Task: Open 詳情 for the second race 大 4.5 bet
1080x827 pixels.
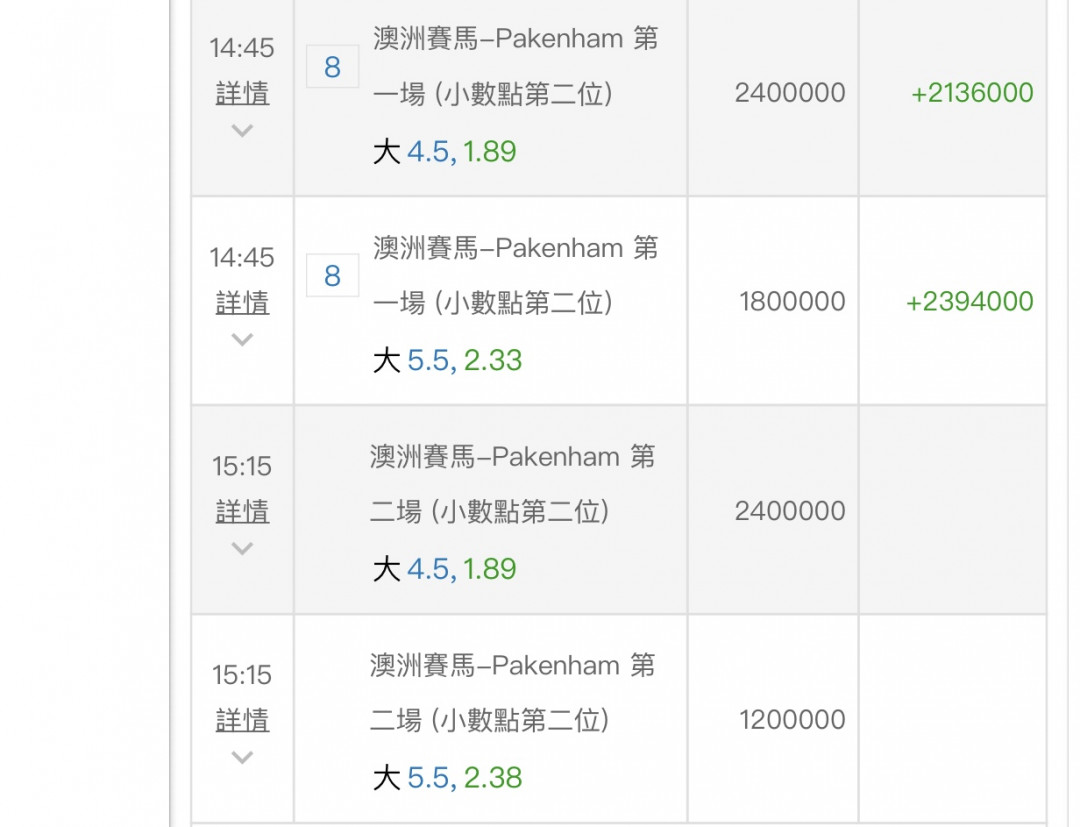Action: 242,512
